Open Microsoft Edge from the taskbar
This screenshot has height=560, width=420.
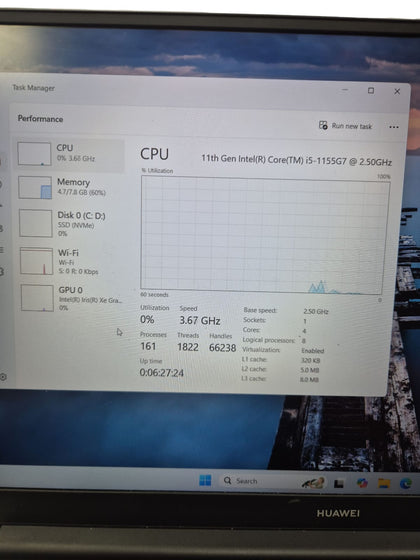pyautogui.click(x=406, y=484)
